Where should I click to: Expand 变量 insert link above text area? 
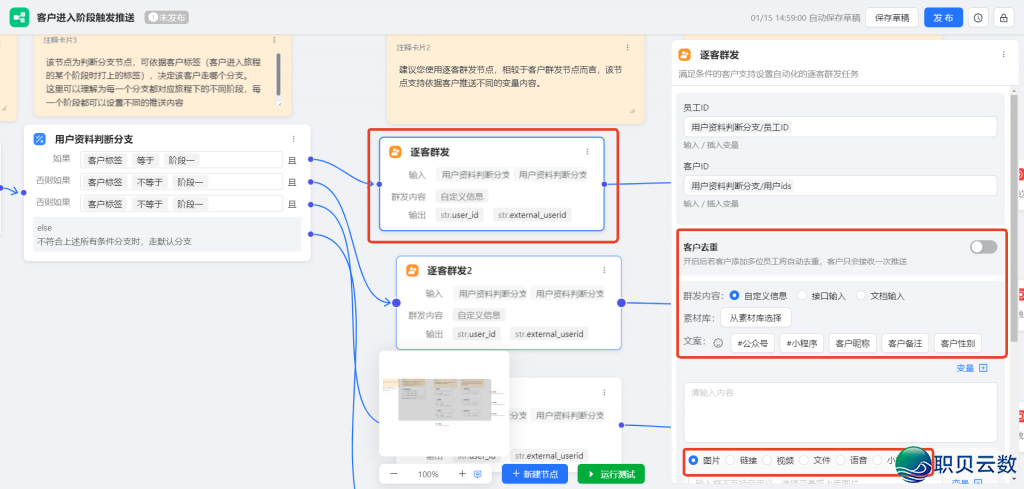click(x=971, y=368)
